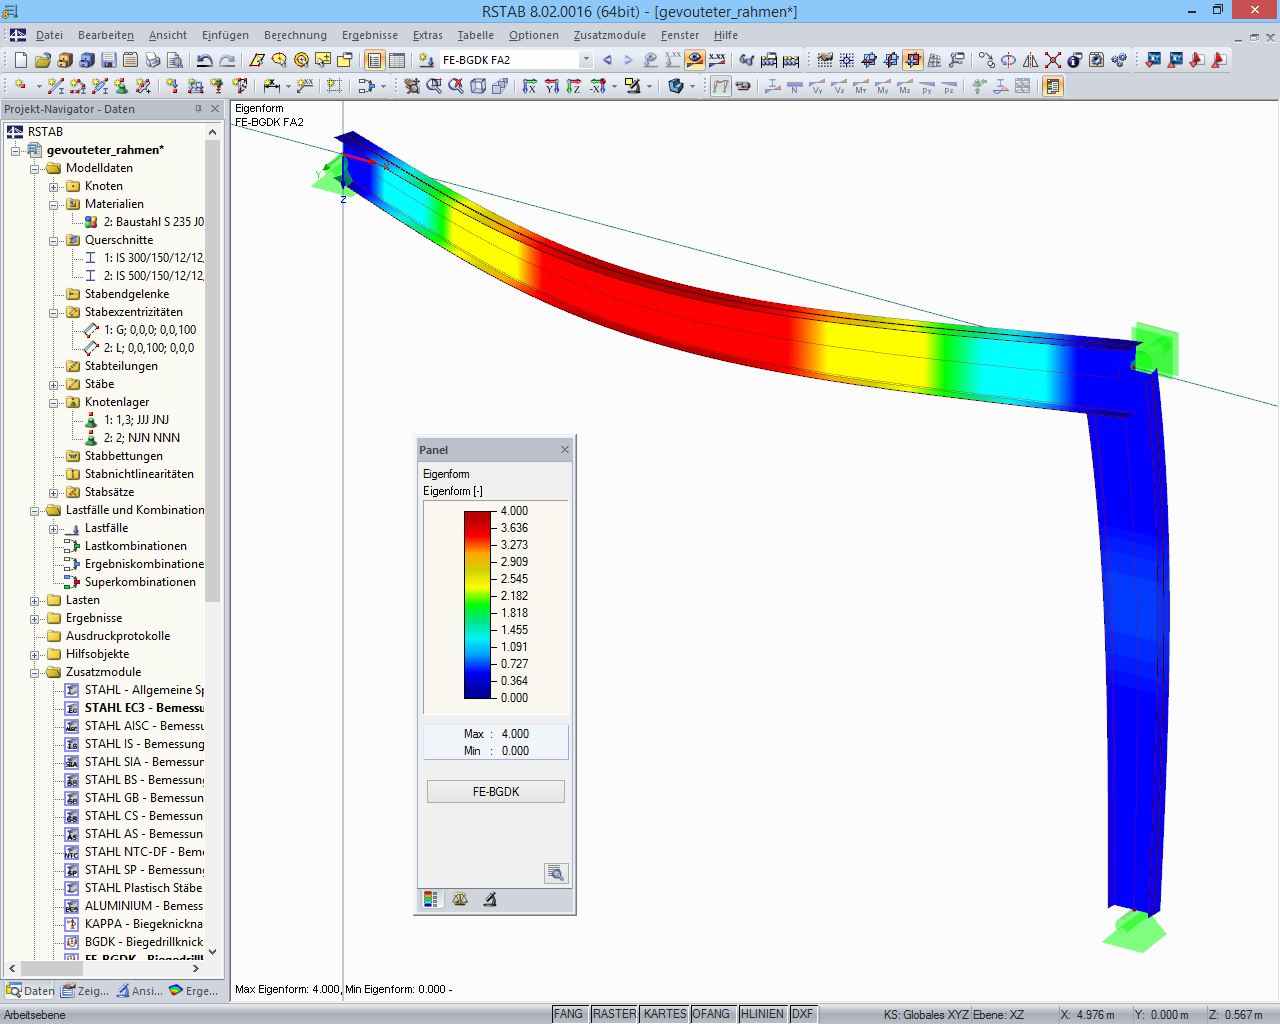Show torsional moment MT result diagram

(861, 86)
